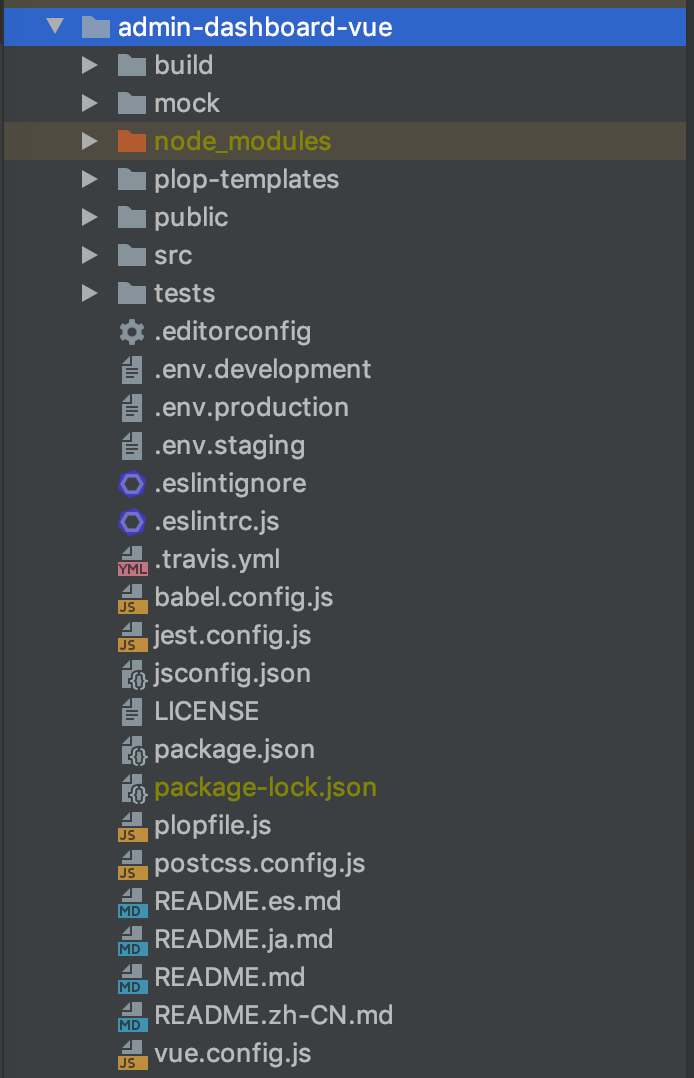The width and height of the screenshot is (694, 1078).
Task: Expand the plop-templates folder arrow
Action: [x=90, y=180]
